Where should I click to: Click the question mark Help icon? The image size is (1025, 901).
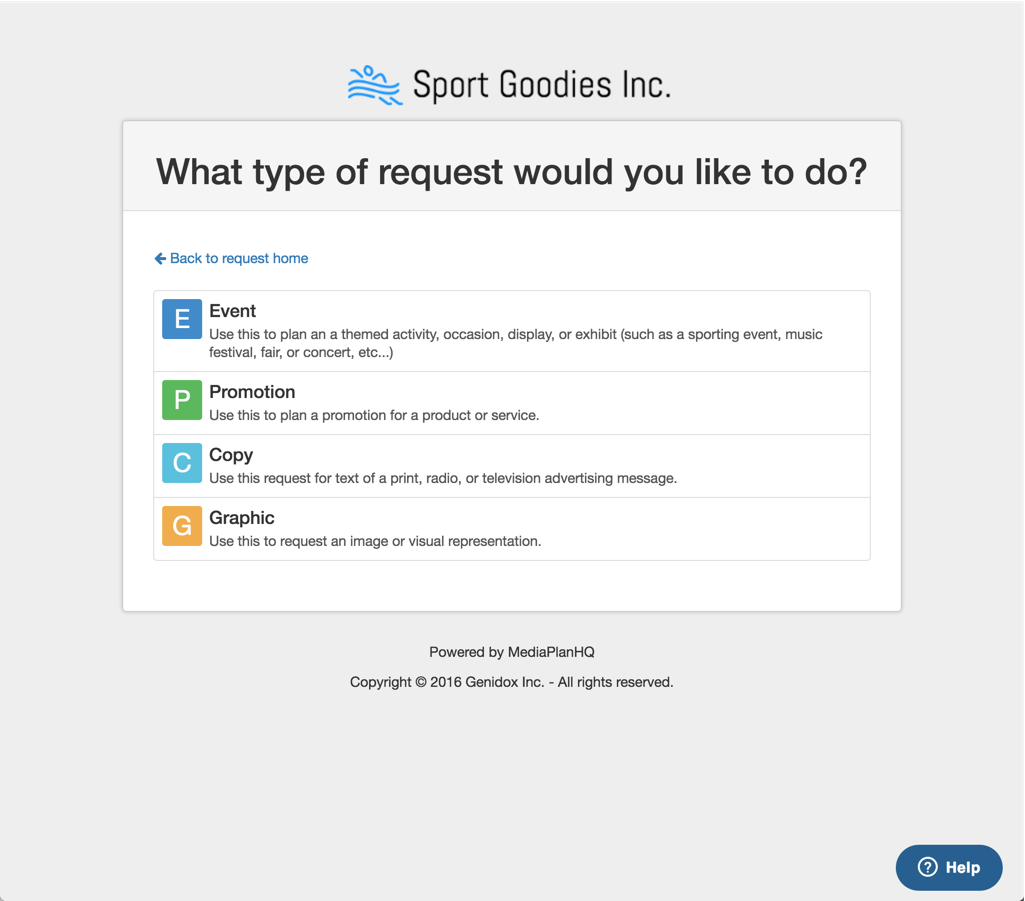point(928,867)
